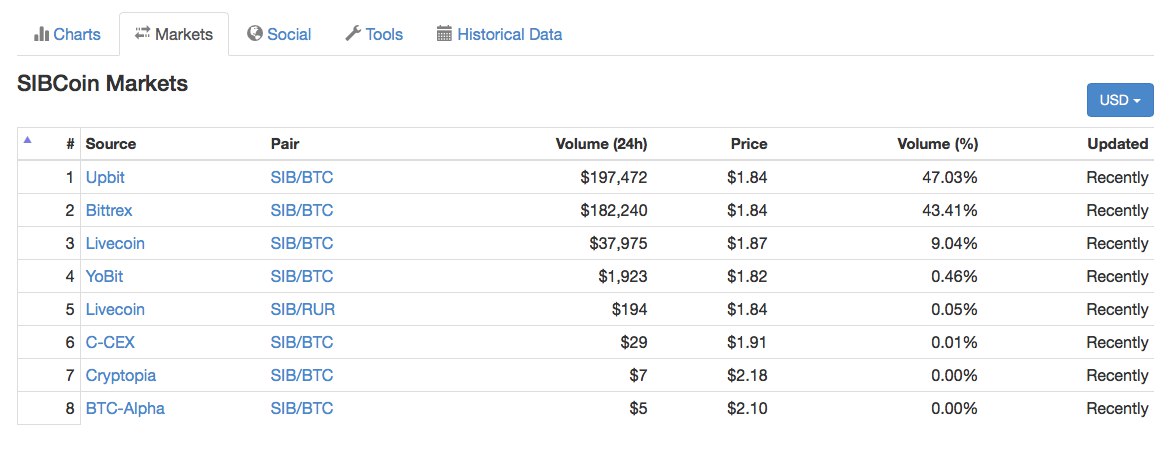Open the Upbit exchange link
The height and width of the screenshot is (451, 1174).
point(106,178)
